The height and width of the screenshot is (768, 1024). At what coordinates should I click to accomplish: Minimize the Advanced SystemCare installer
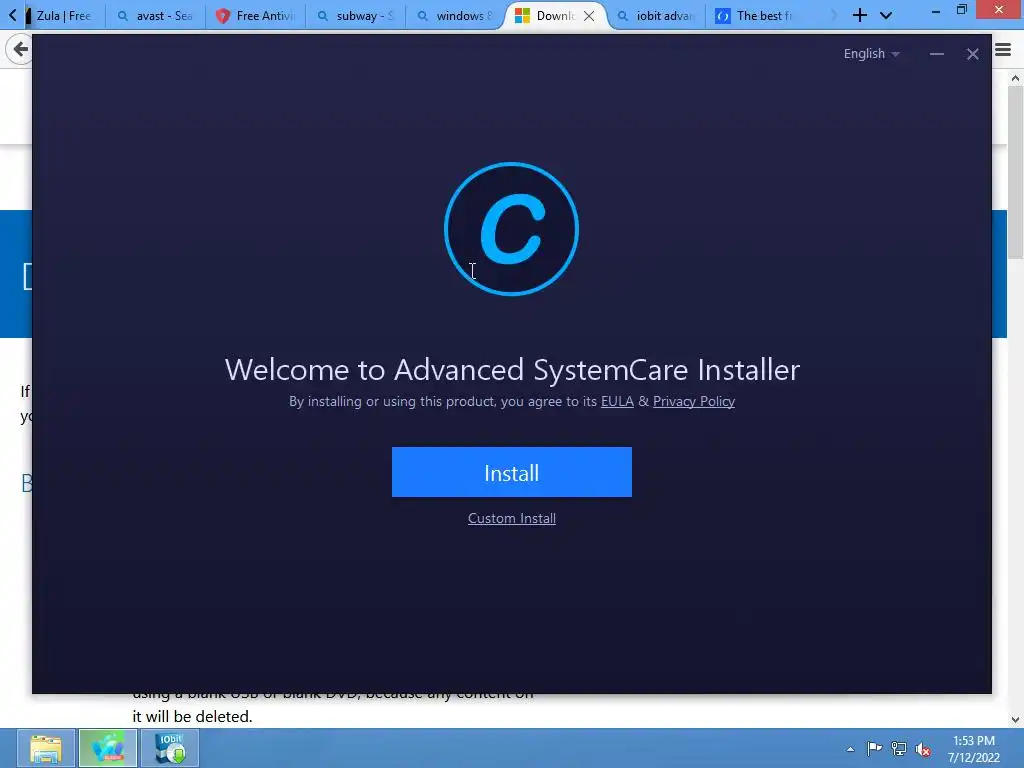(x=936, y=54)
